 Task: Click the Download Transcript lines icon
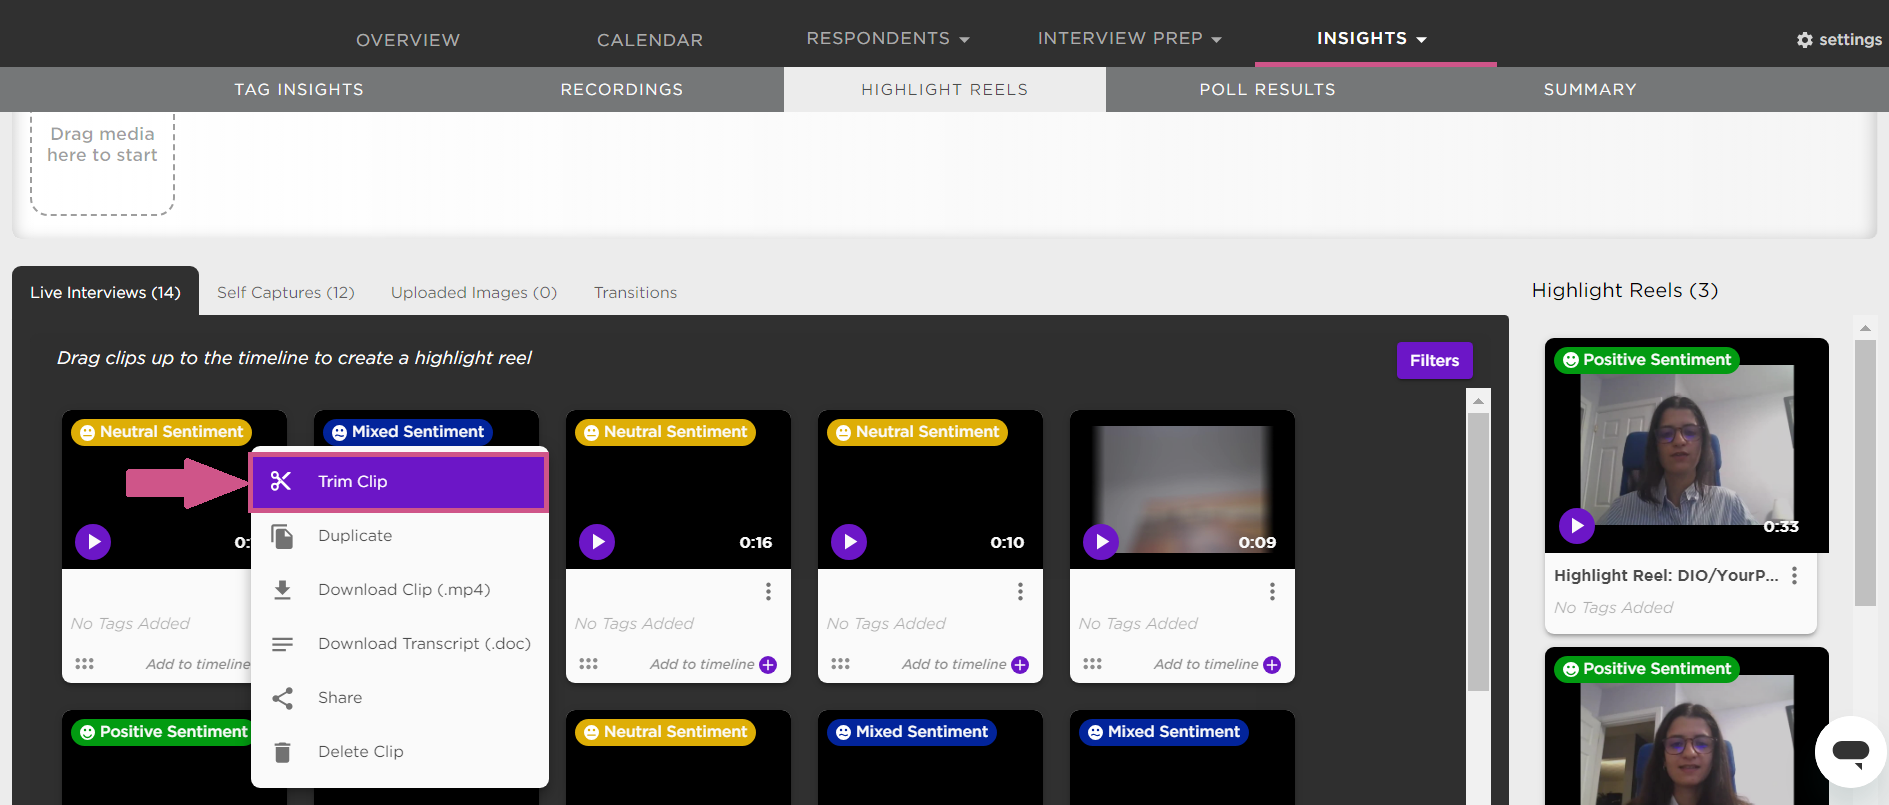coord(283,644)
